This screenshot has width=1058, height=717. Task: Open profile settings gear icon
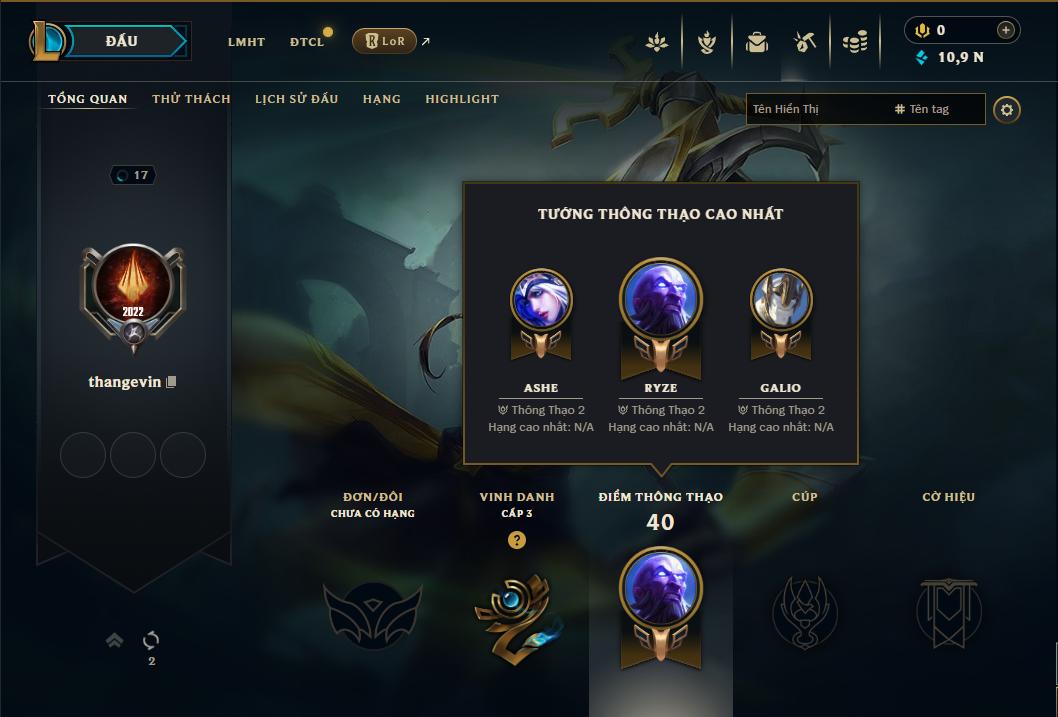pos(1007,109)
